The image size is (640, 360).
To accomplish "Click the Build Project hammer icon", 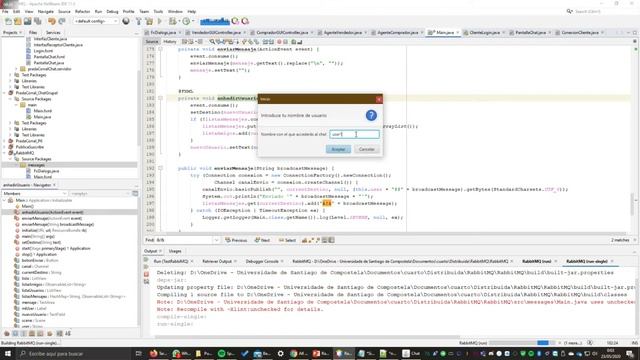I will pyautogui.click(x=139, y=21).
